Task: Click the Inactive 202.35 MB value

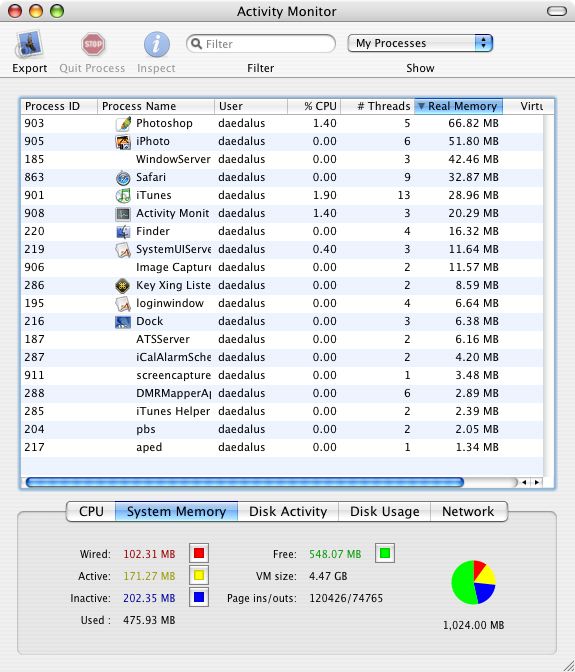Action: pyautogui.click(x=149, y=598)
